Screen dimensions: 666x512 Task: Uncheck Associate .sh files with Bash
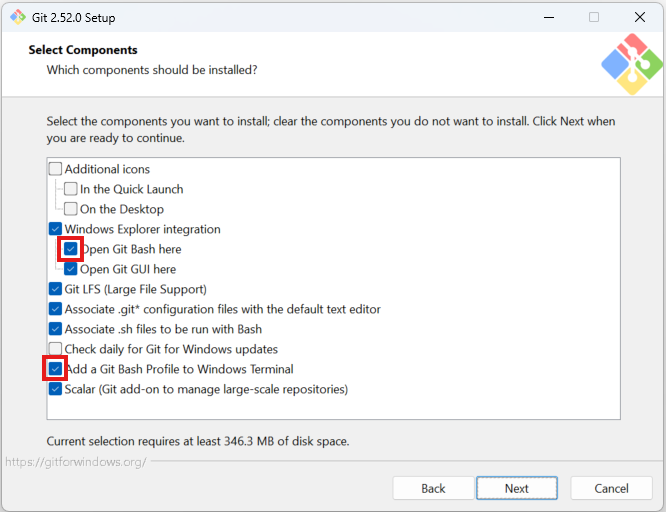[55, 329]
